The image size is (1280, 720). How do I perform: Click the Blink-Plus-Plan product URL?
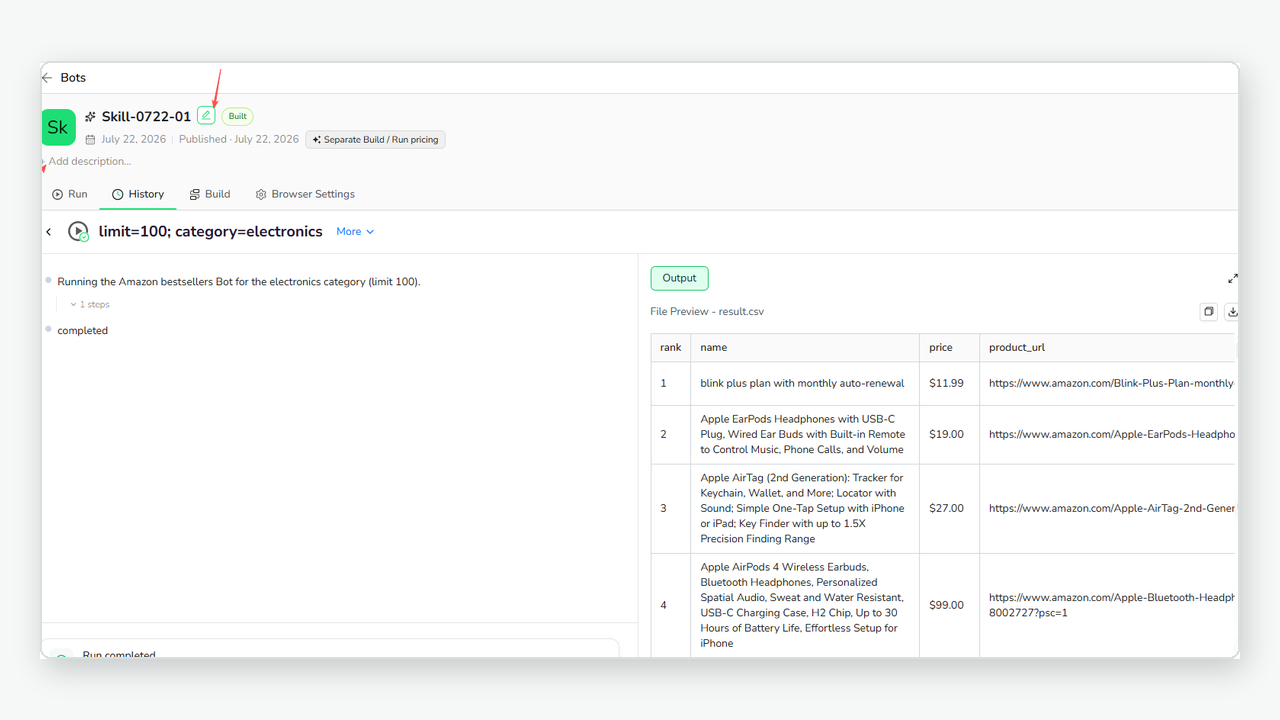tap(1112, 383)
